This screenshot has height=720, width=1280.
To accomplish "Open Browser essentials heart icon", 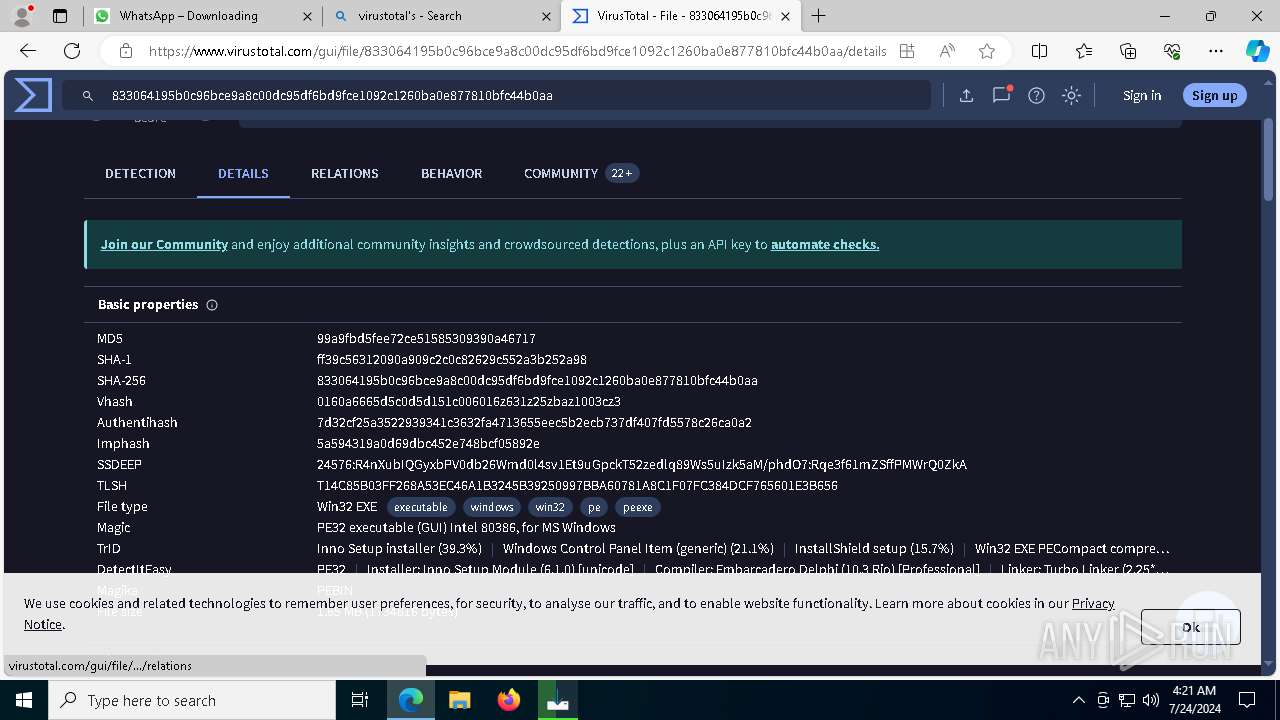I will click(1172, 51).
